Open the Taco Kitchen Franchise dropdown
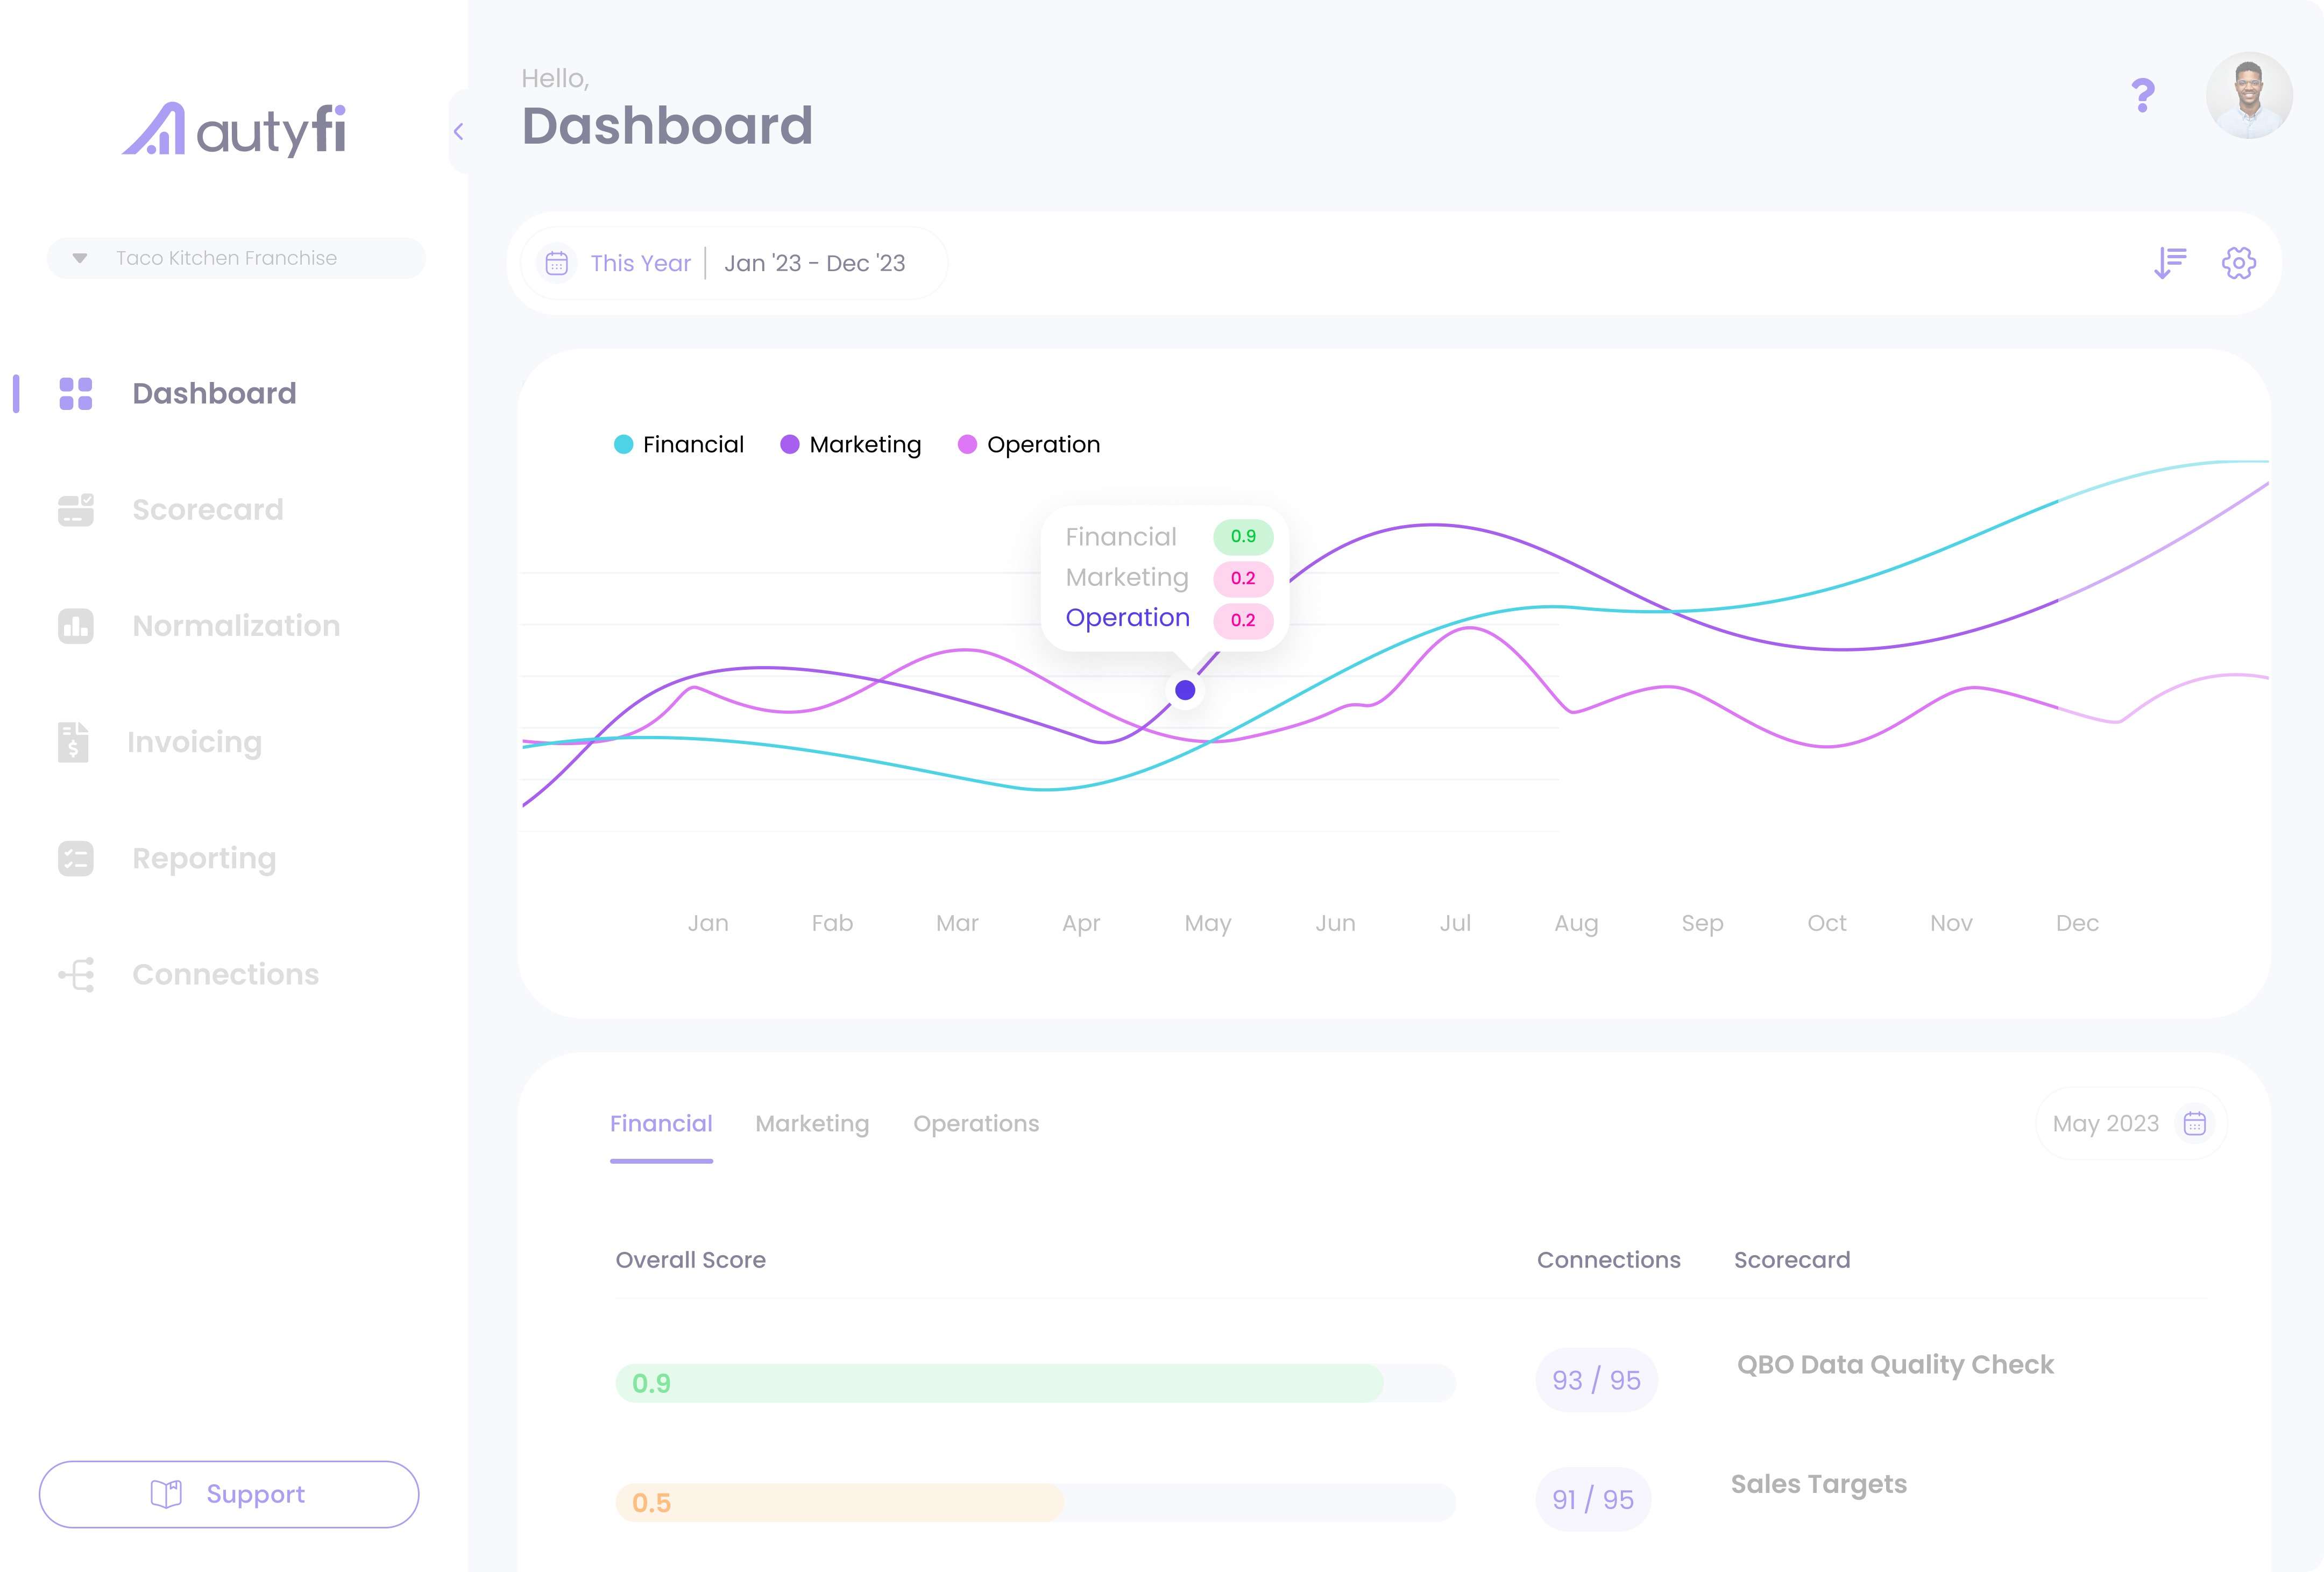Screen dimensions: 2324x1572 click(x=236, y=258)
